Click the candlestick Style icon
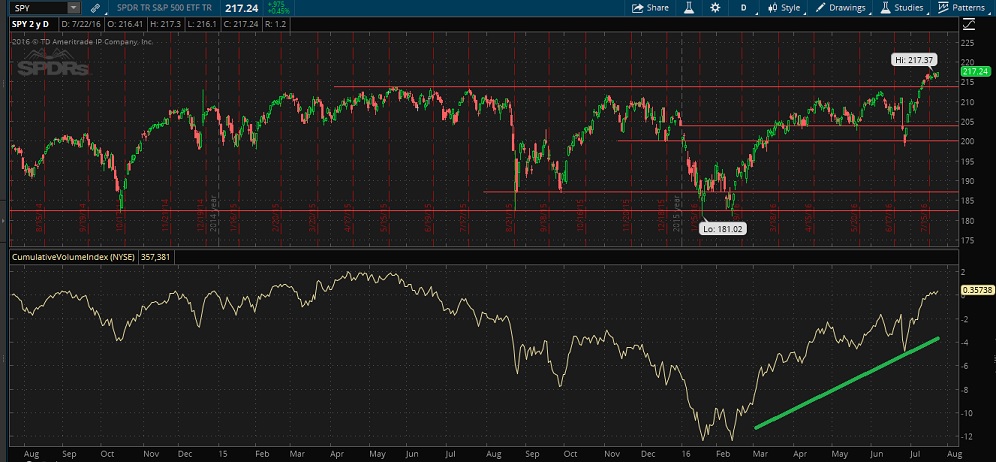 click(x=772, y=8)
